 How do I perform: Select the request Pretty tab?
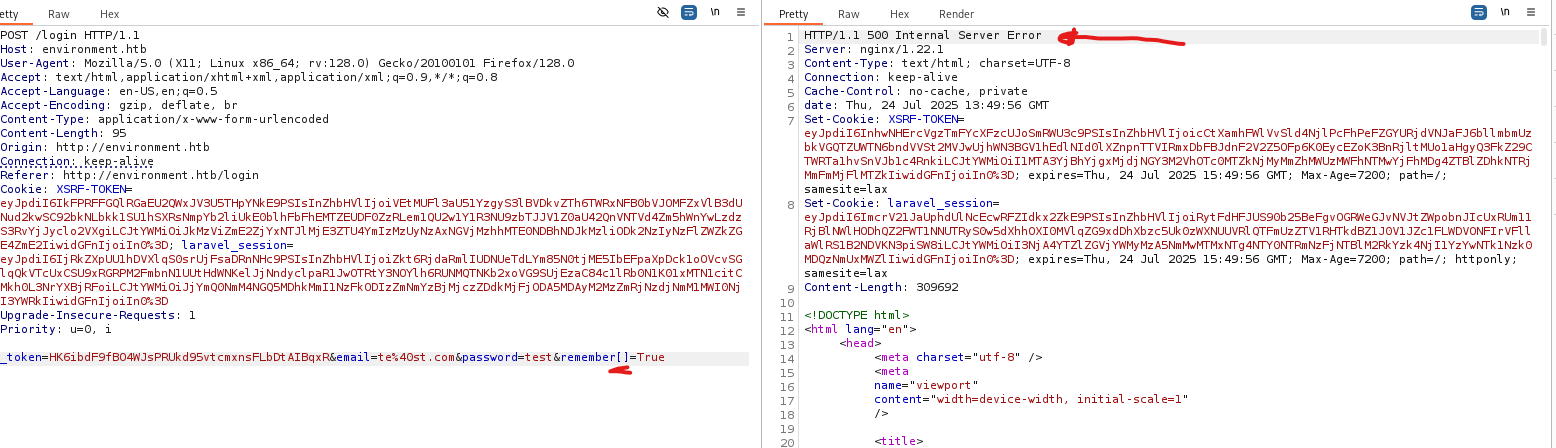pos(10,14)
